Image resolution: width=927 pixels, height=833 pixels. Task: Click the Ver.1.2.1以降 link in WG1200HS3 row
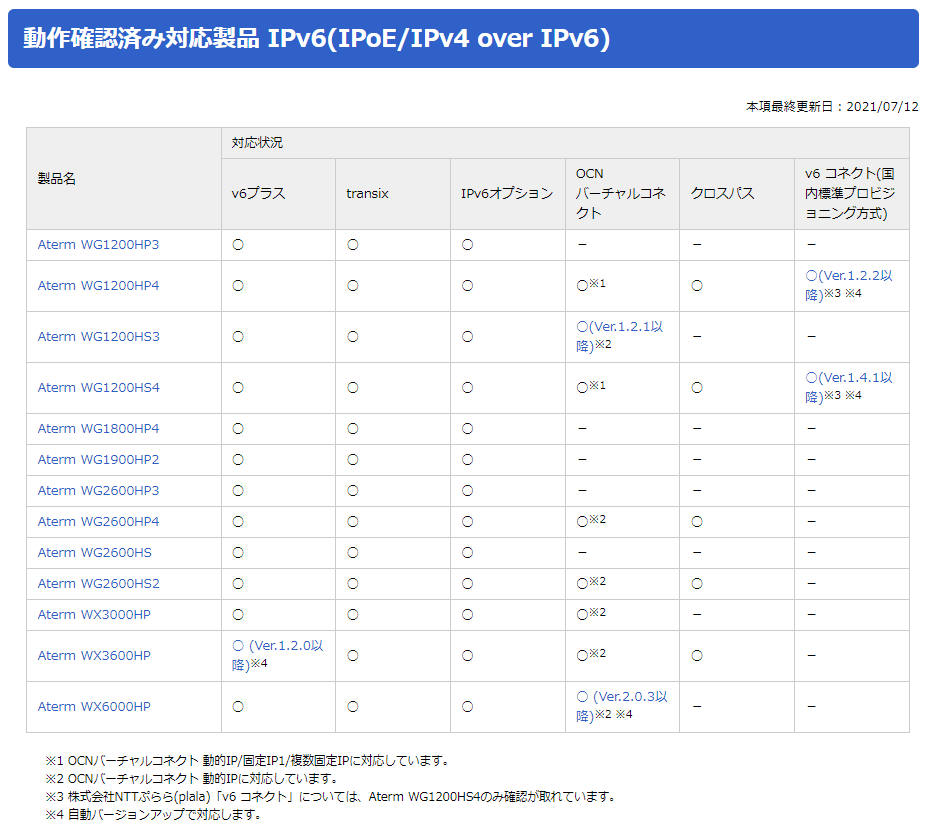(x=619, y=336)
